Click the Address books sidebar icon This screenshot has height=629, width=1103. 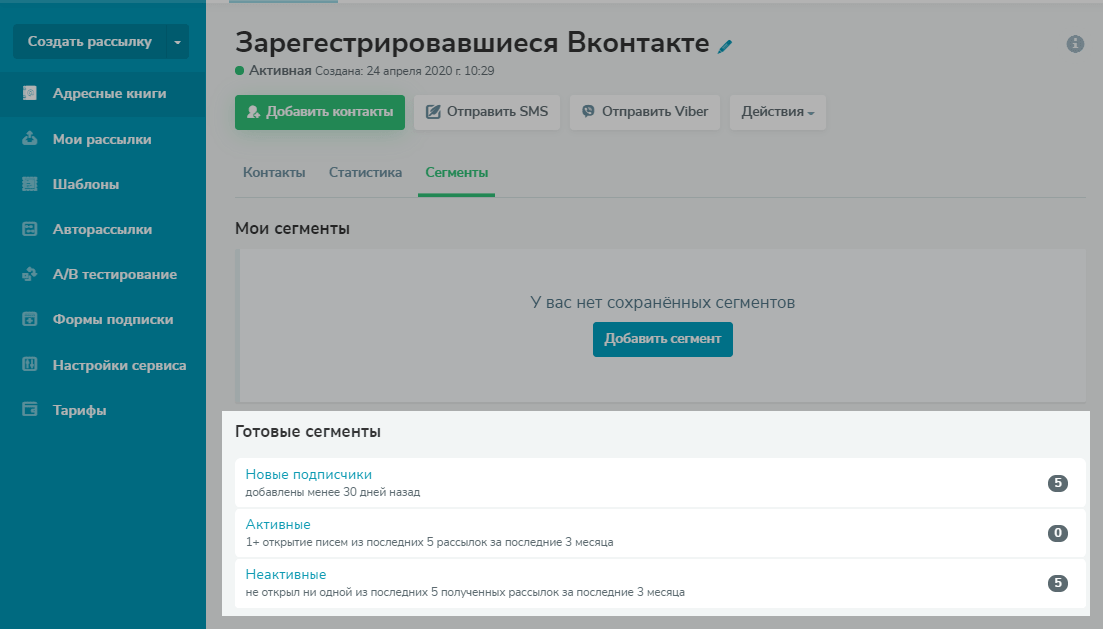pos(30,94)
